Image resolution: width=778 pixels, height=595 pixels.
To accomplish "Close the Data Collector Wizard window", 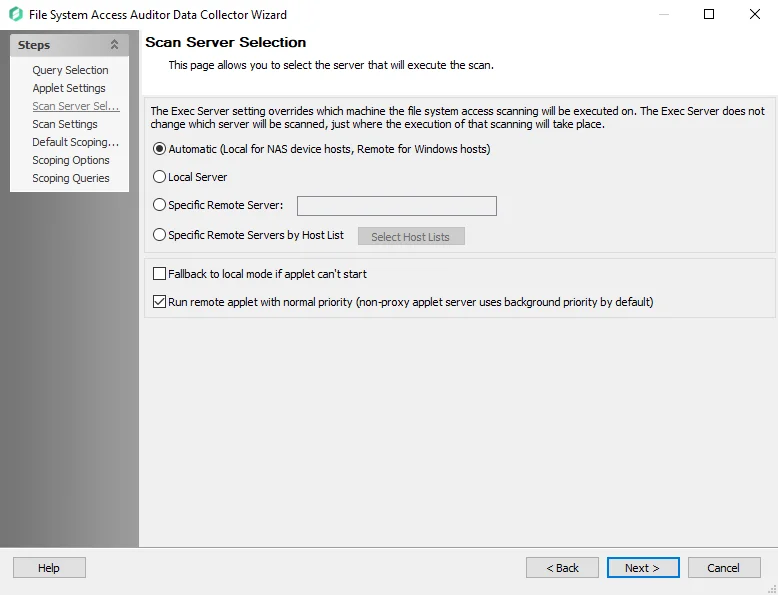I will [x=755, y=14].
